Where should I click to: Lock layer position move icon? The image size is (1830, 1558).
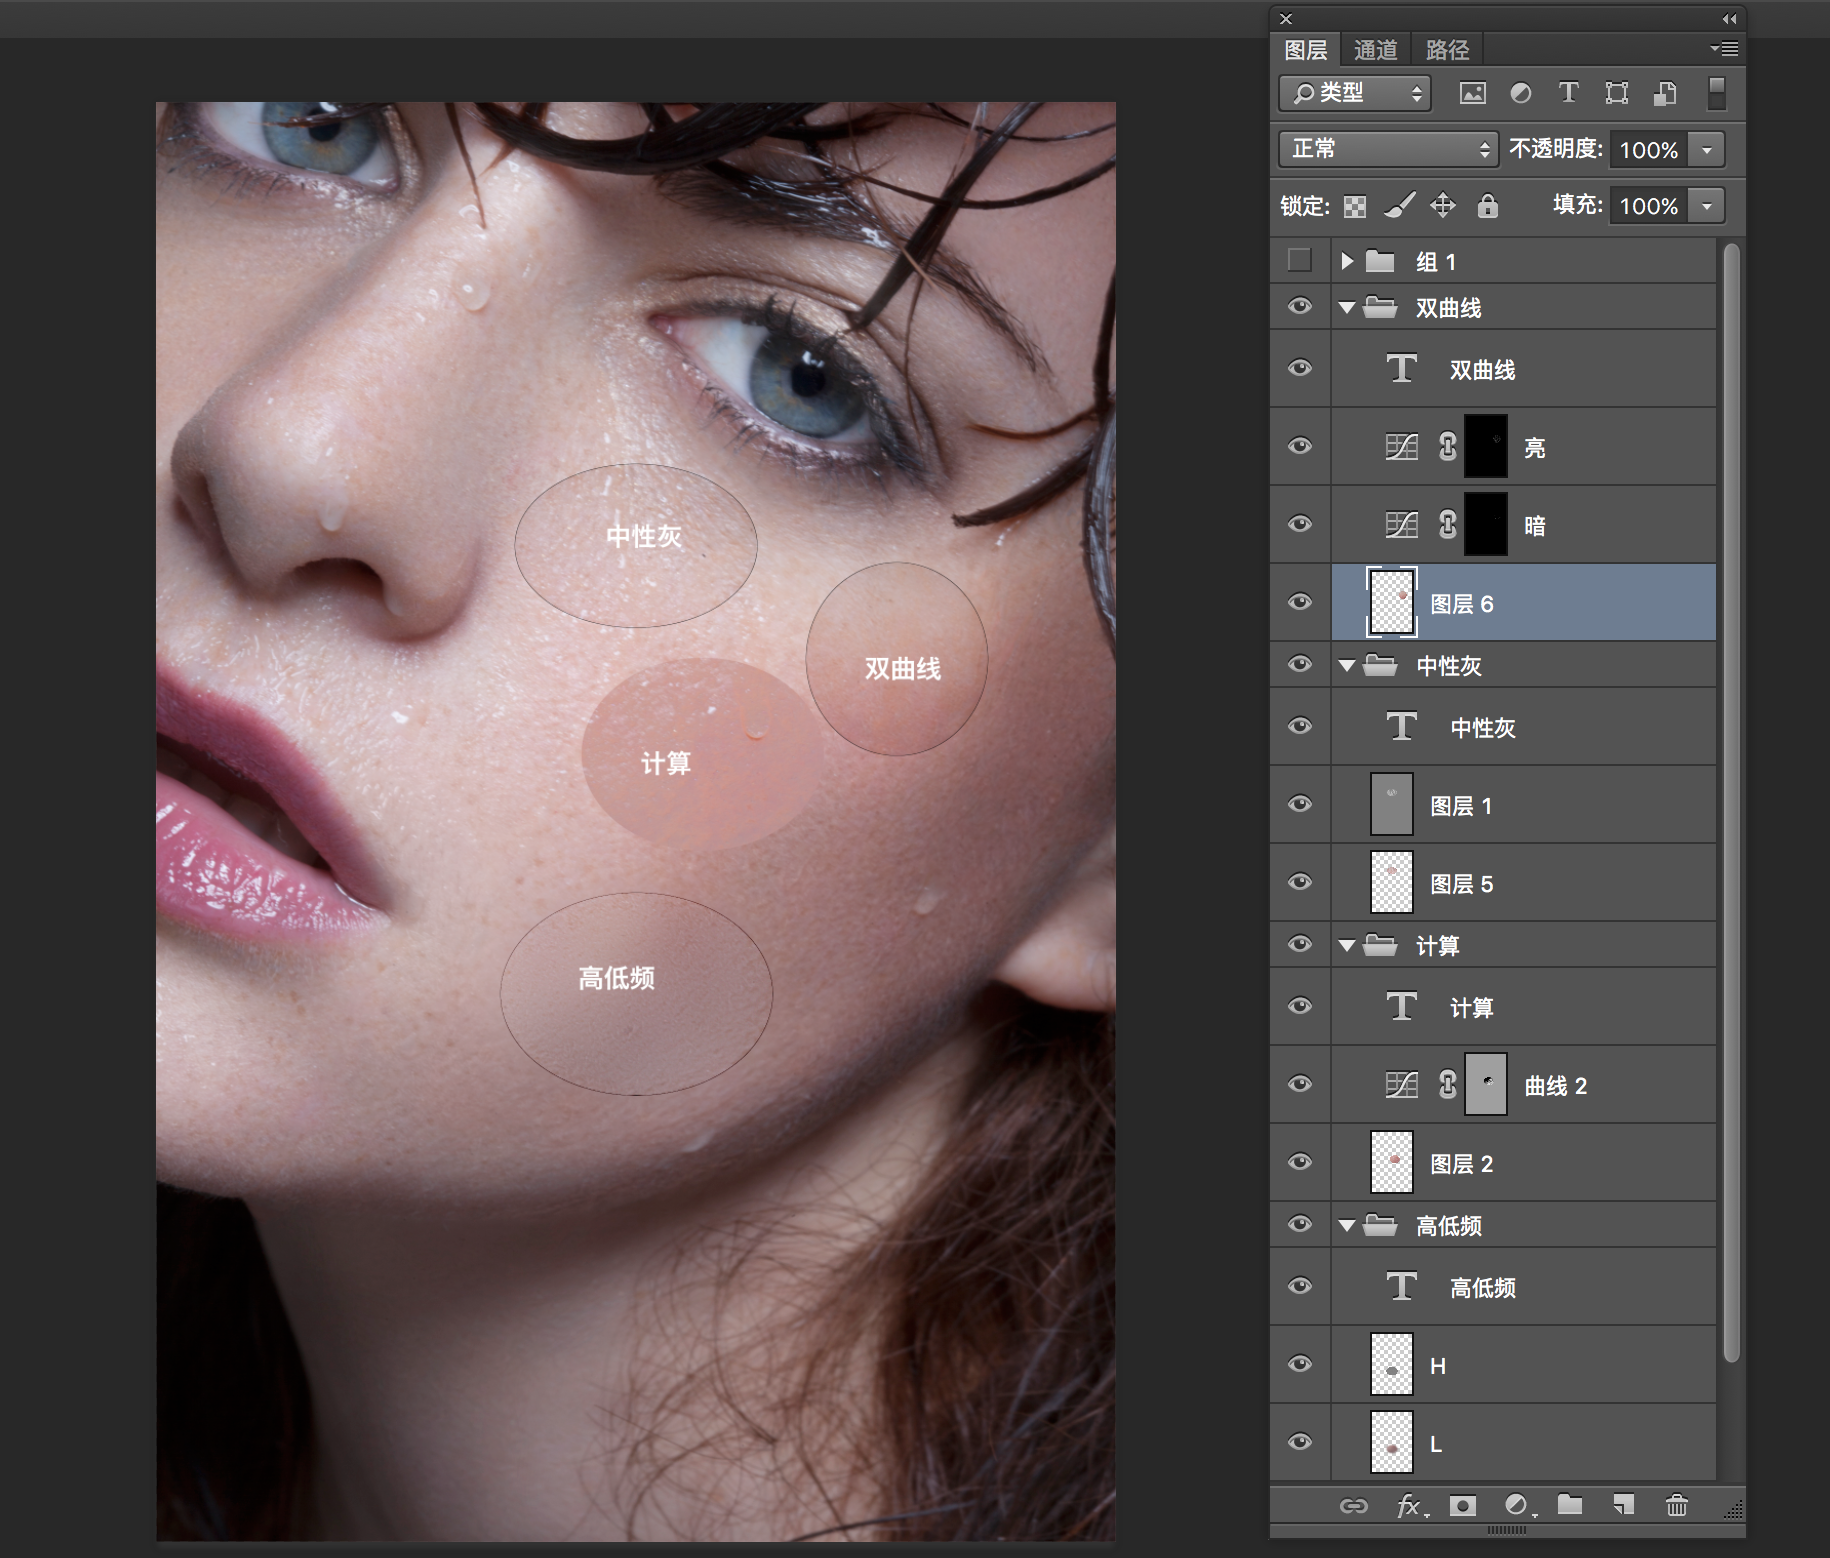click(x=1442, y=205)
